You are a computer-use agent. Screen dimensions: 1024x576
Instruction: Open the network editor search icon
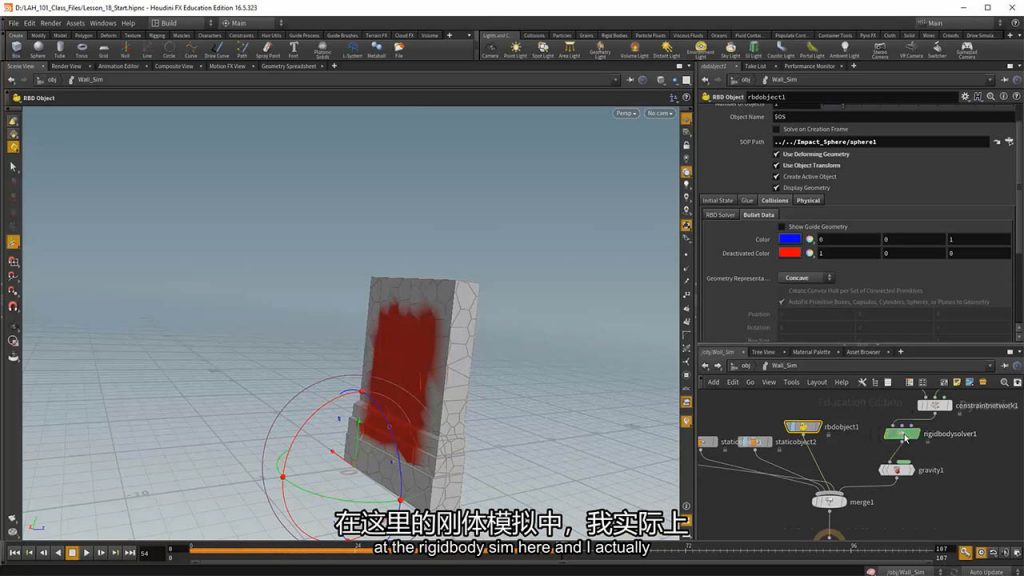[1004, 382]
